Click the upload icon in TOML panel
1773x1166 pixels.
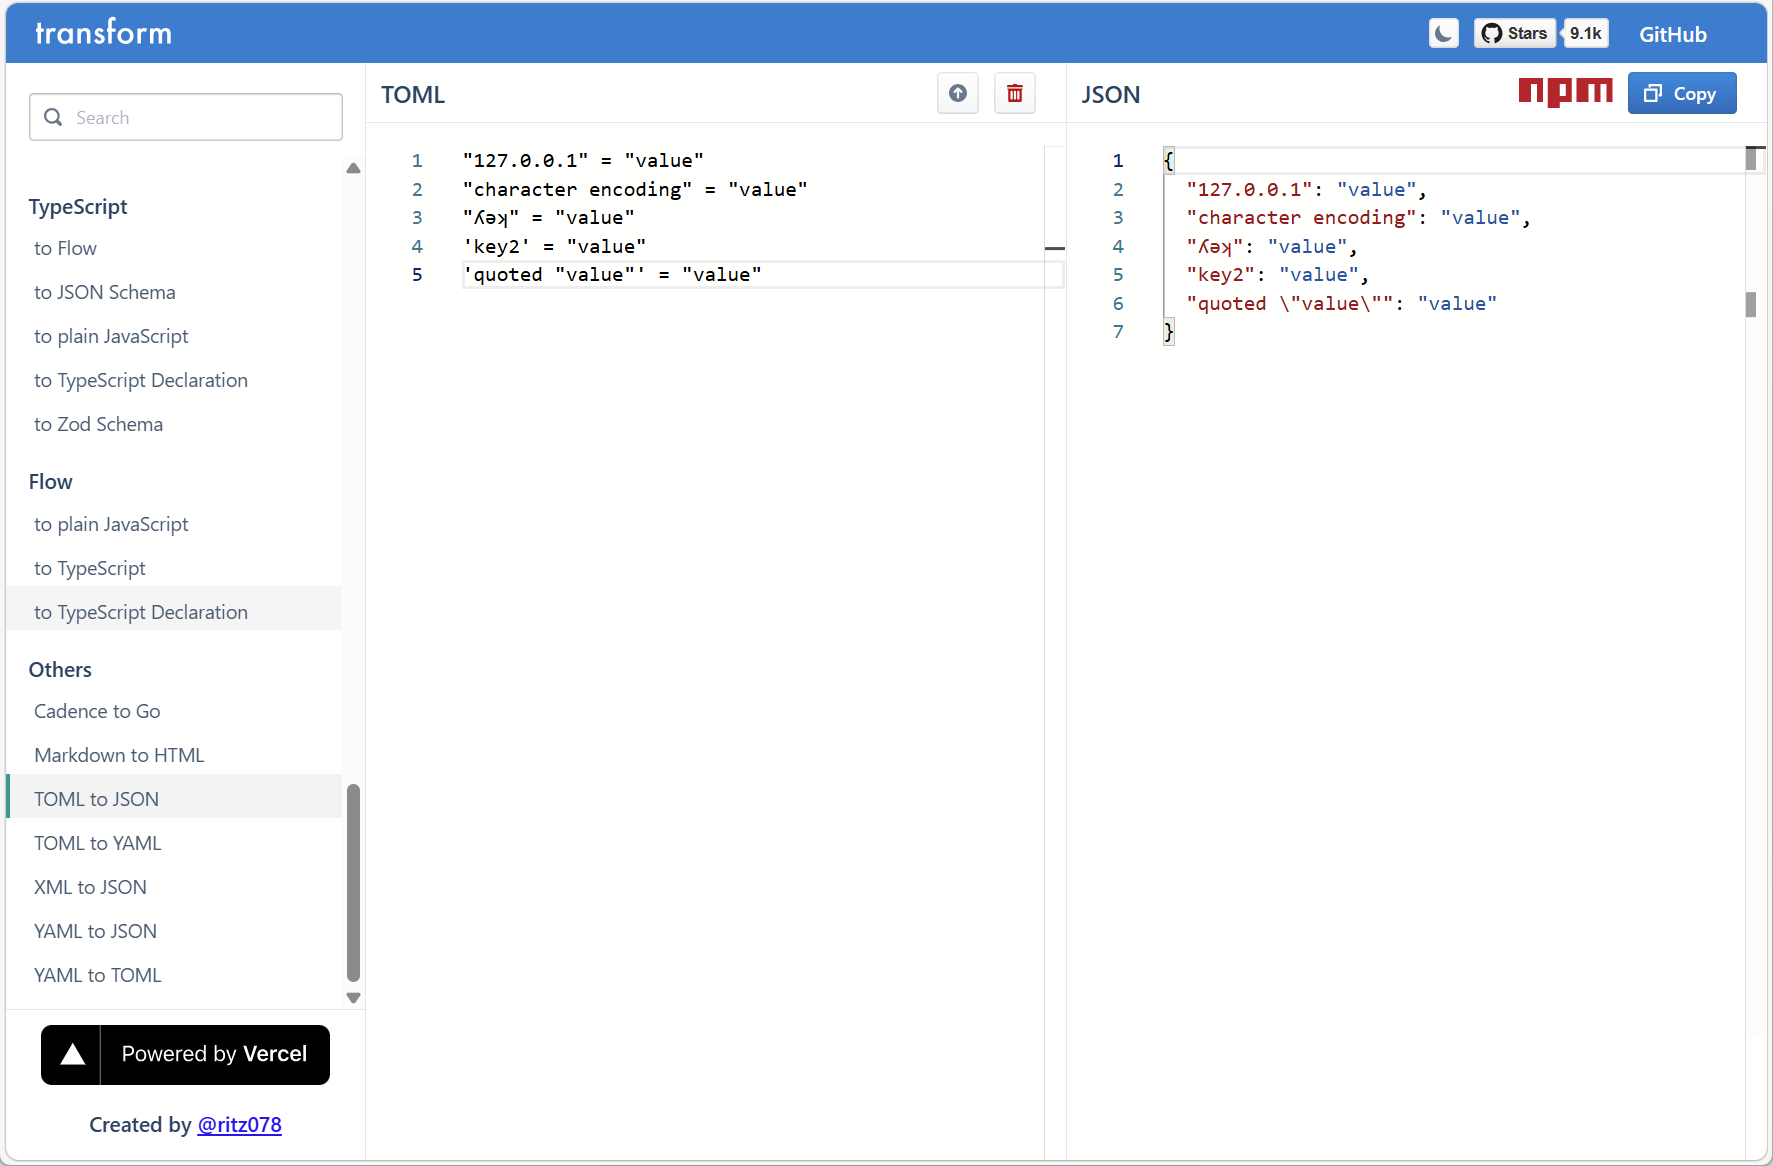coord(957,94)
